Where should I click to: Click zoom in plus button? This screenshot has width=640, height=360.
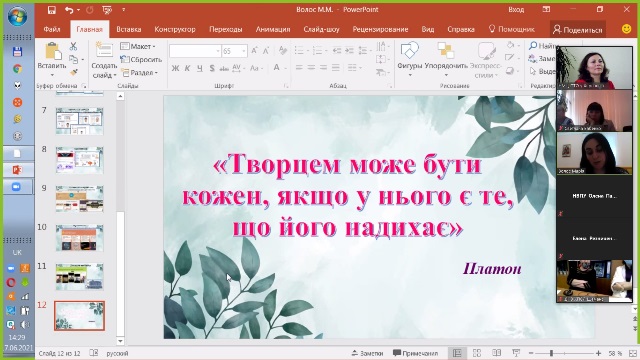(598, 353)
